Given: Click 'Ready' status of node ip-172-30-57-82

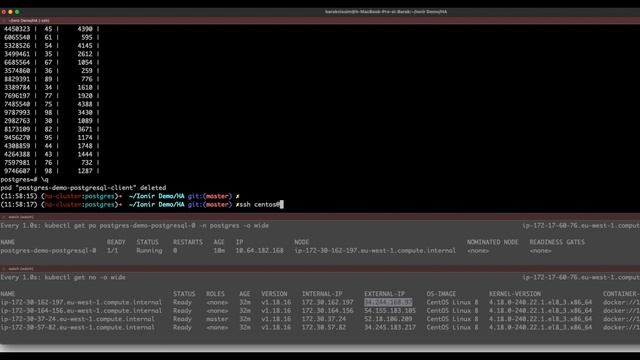Looking at the screenshot, I should pyautogui.click(x=182, y=327).
